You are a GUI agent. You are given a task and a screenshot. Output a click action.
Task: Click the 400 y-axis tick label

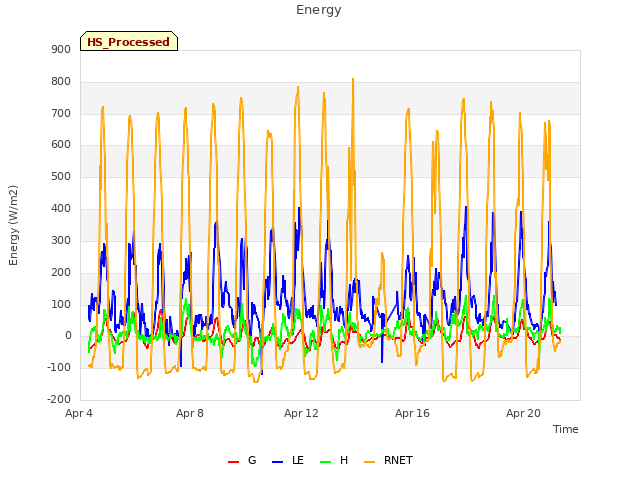(61, 209)
